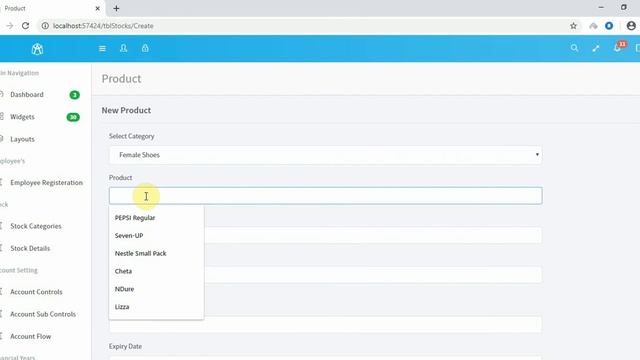Click the browser forward arrow
The height and width of the screenshot is (360, 640).
pos(9,26)
